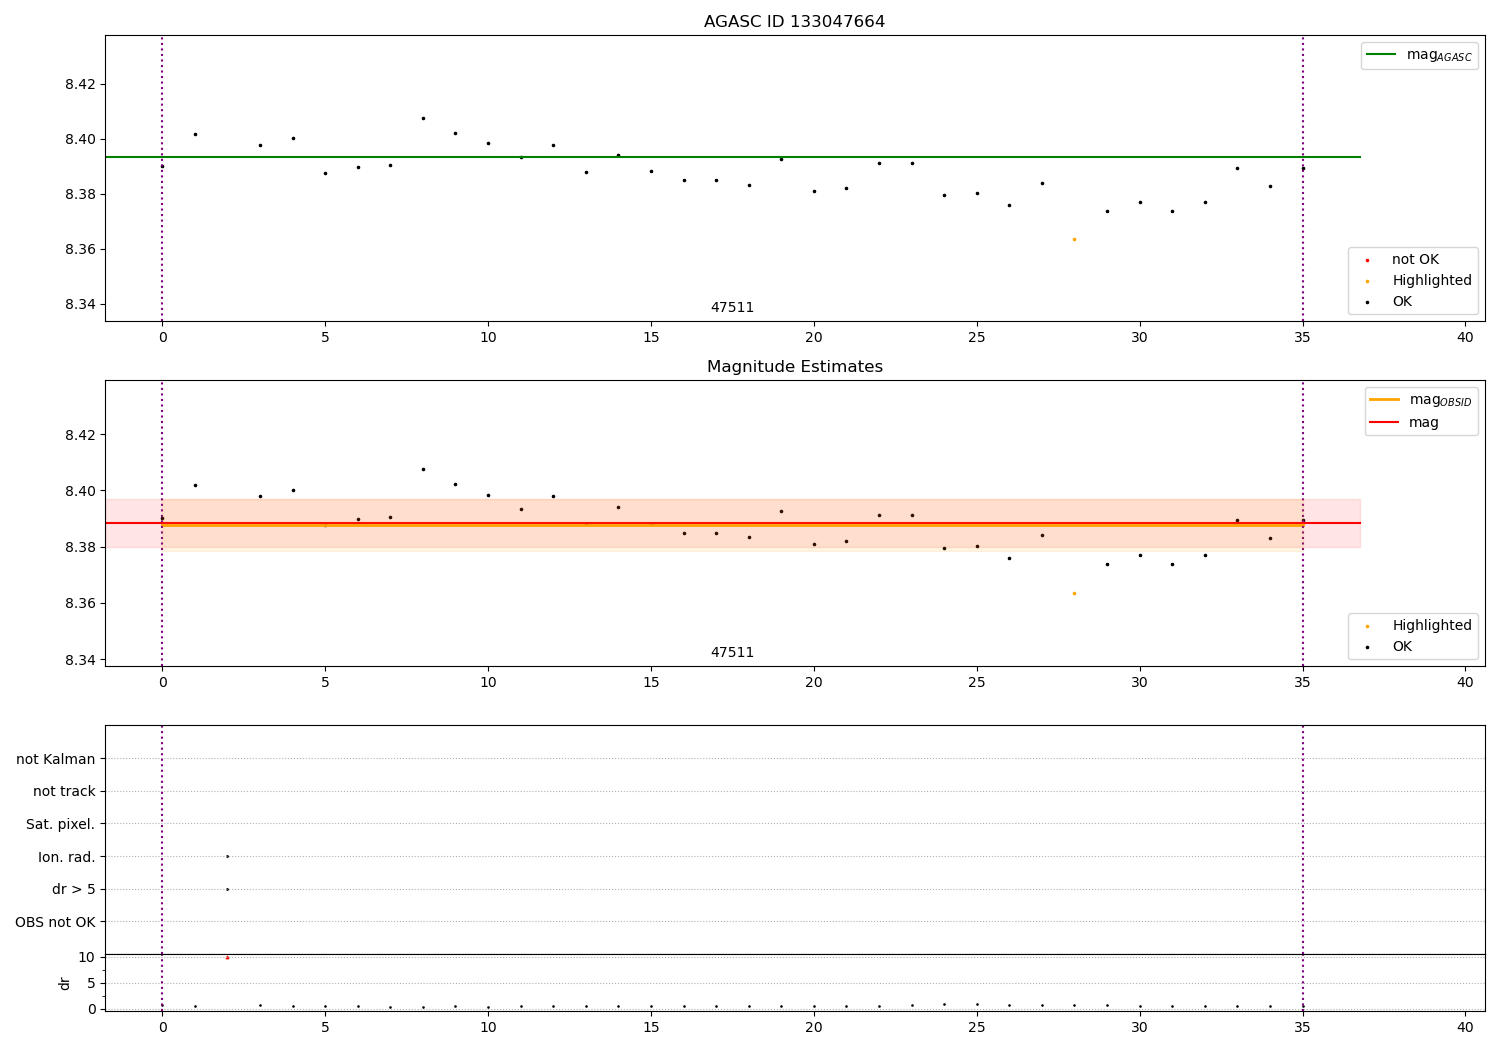Click the 'Ion. rad.' axis label
The height and width of the screenshot is (1050, 1500).
tap(67, 857)
